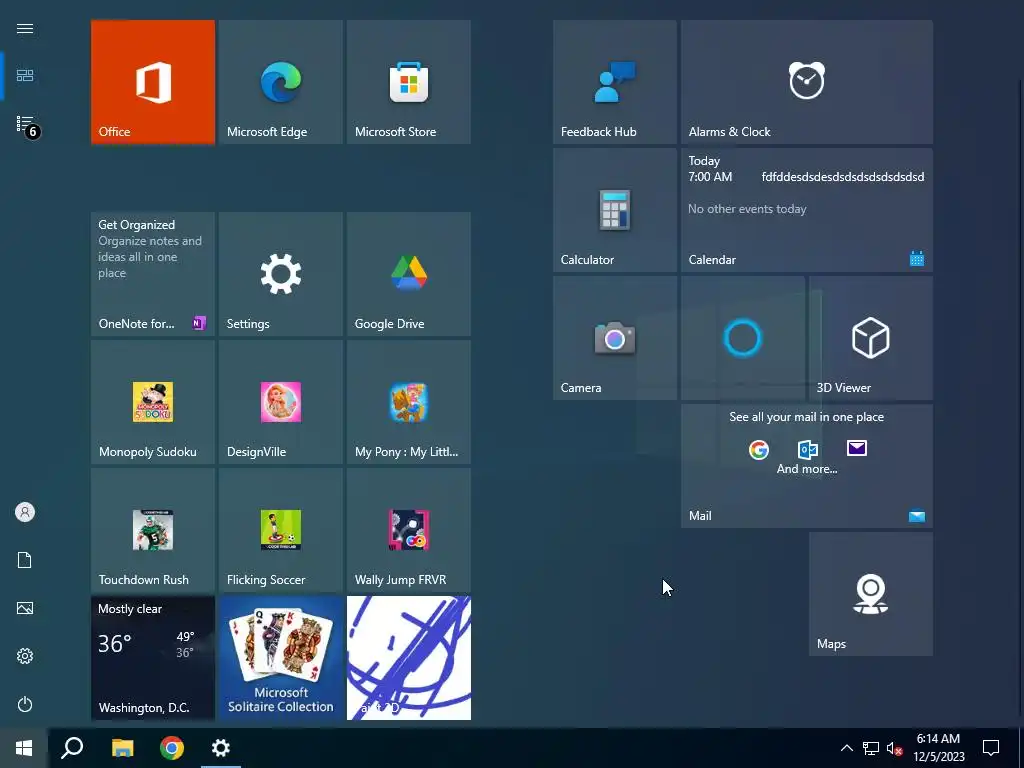Screen dimensions: 1024x768
Task: Open Touchdown Rush game tile
Action: tap(153, 530)
